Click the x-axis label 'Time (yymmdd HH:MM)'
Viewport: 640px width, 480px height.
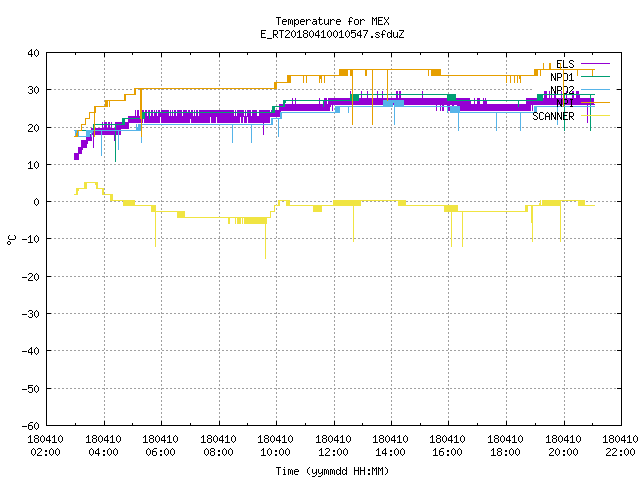(x=332, y=471)
